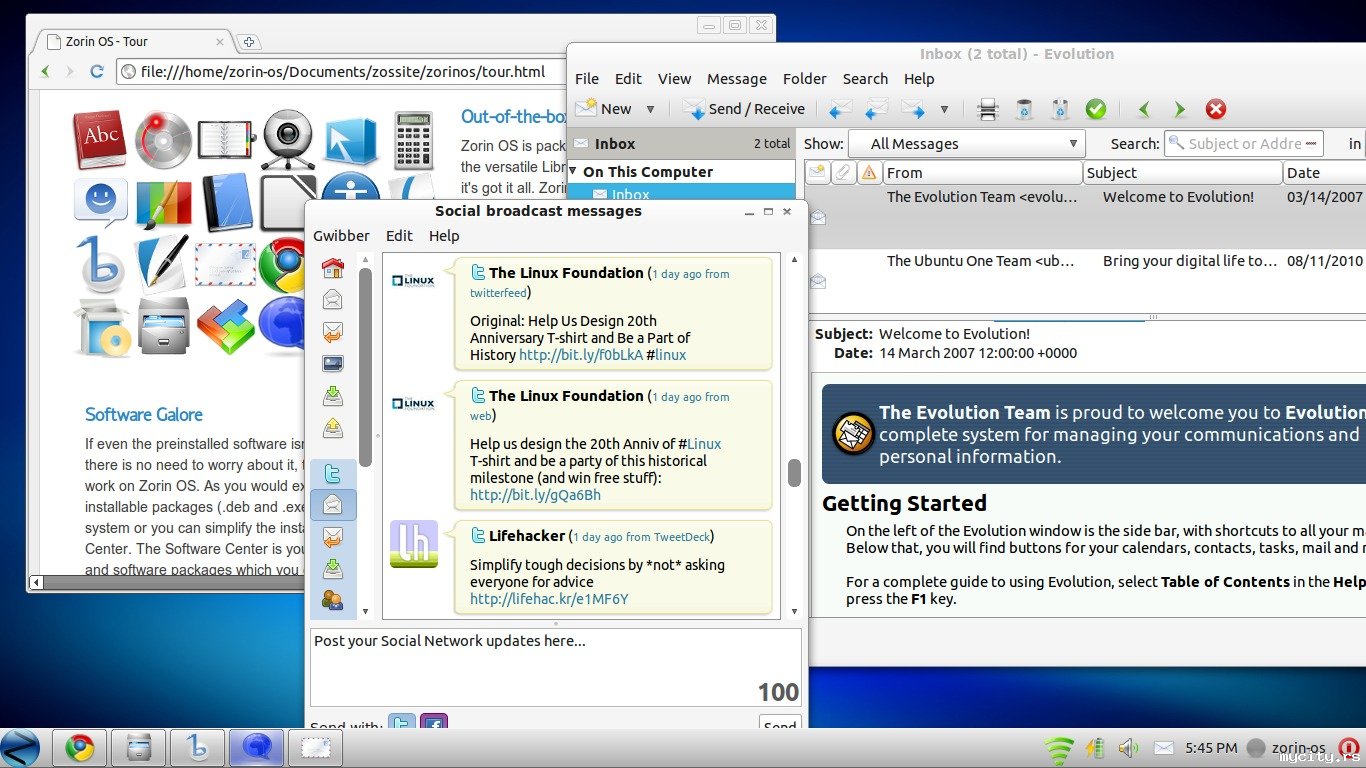The width and height of the screenshot is (1366, 768).
Task: Click the 5:45 PM clock in the tray
Action: [x=1211, y=748]
